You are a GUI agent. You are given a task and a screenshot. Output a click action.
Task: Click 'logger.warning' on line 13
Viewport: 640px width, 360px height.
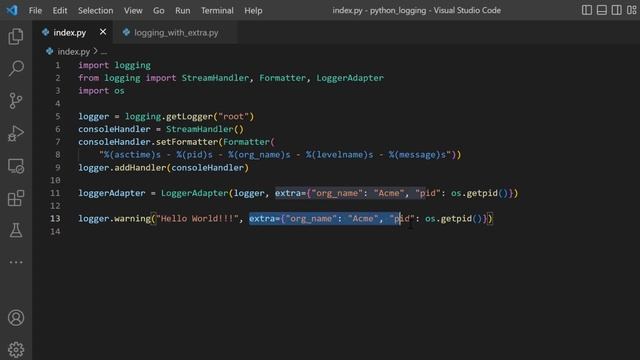114,219
